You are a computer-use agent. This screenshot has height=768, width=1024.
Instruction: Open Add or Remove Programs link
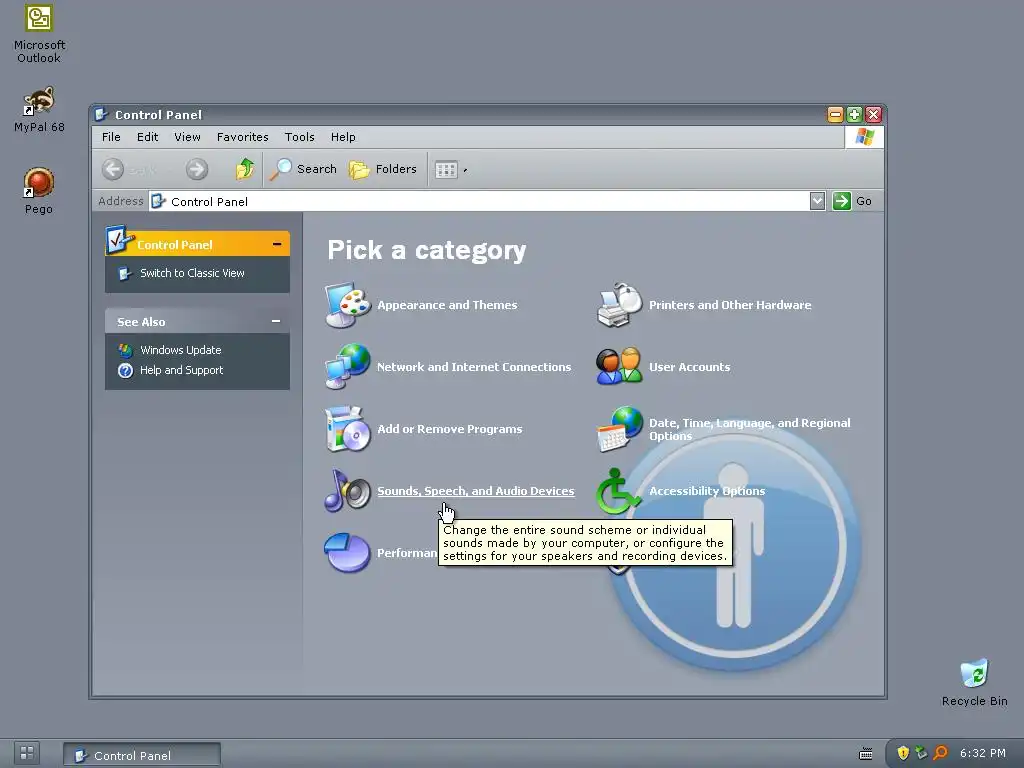click(x=450, y=429)
